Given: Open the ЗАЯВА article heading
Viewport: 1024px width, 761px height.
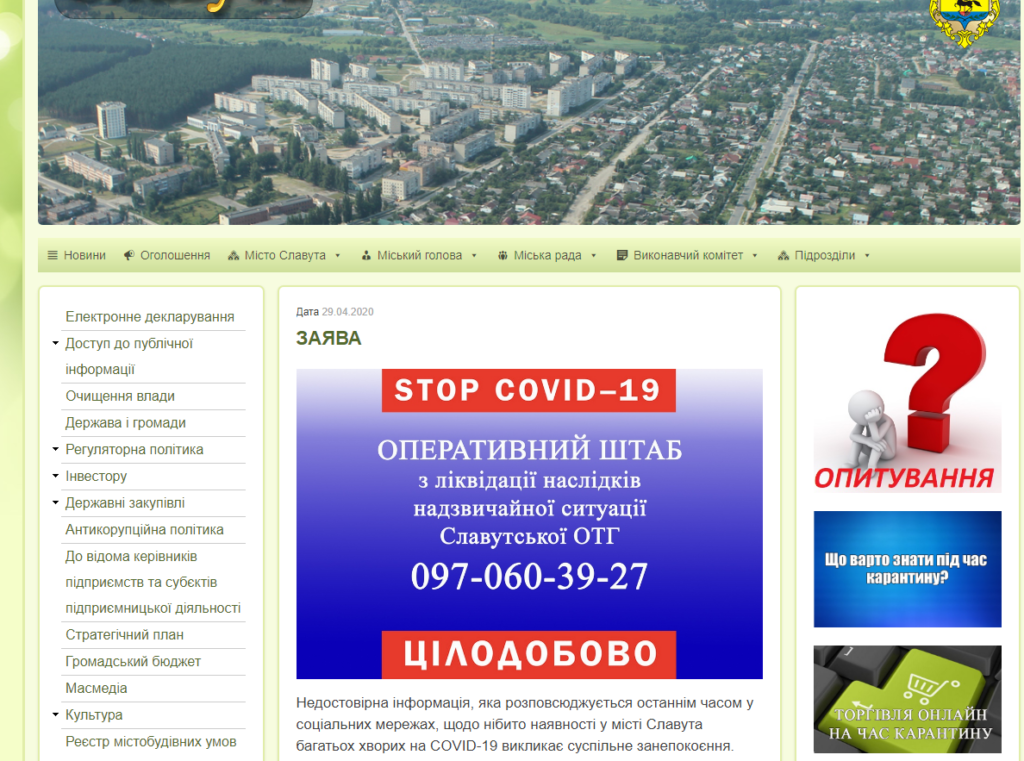Looking at the screenshot, I should coord(328,339).
